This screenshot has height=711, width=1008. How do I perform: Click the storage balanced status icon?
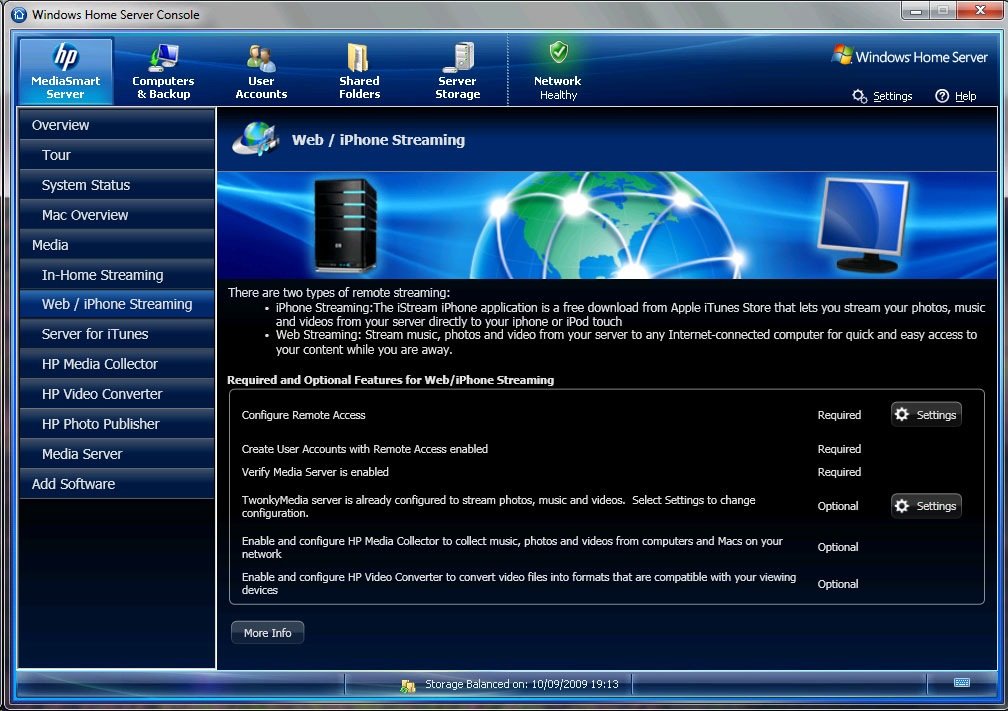(408, 685)
